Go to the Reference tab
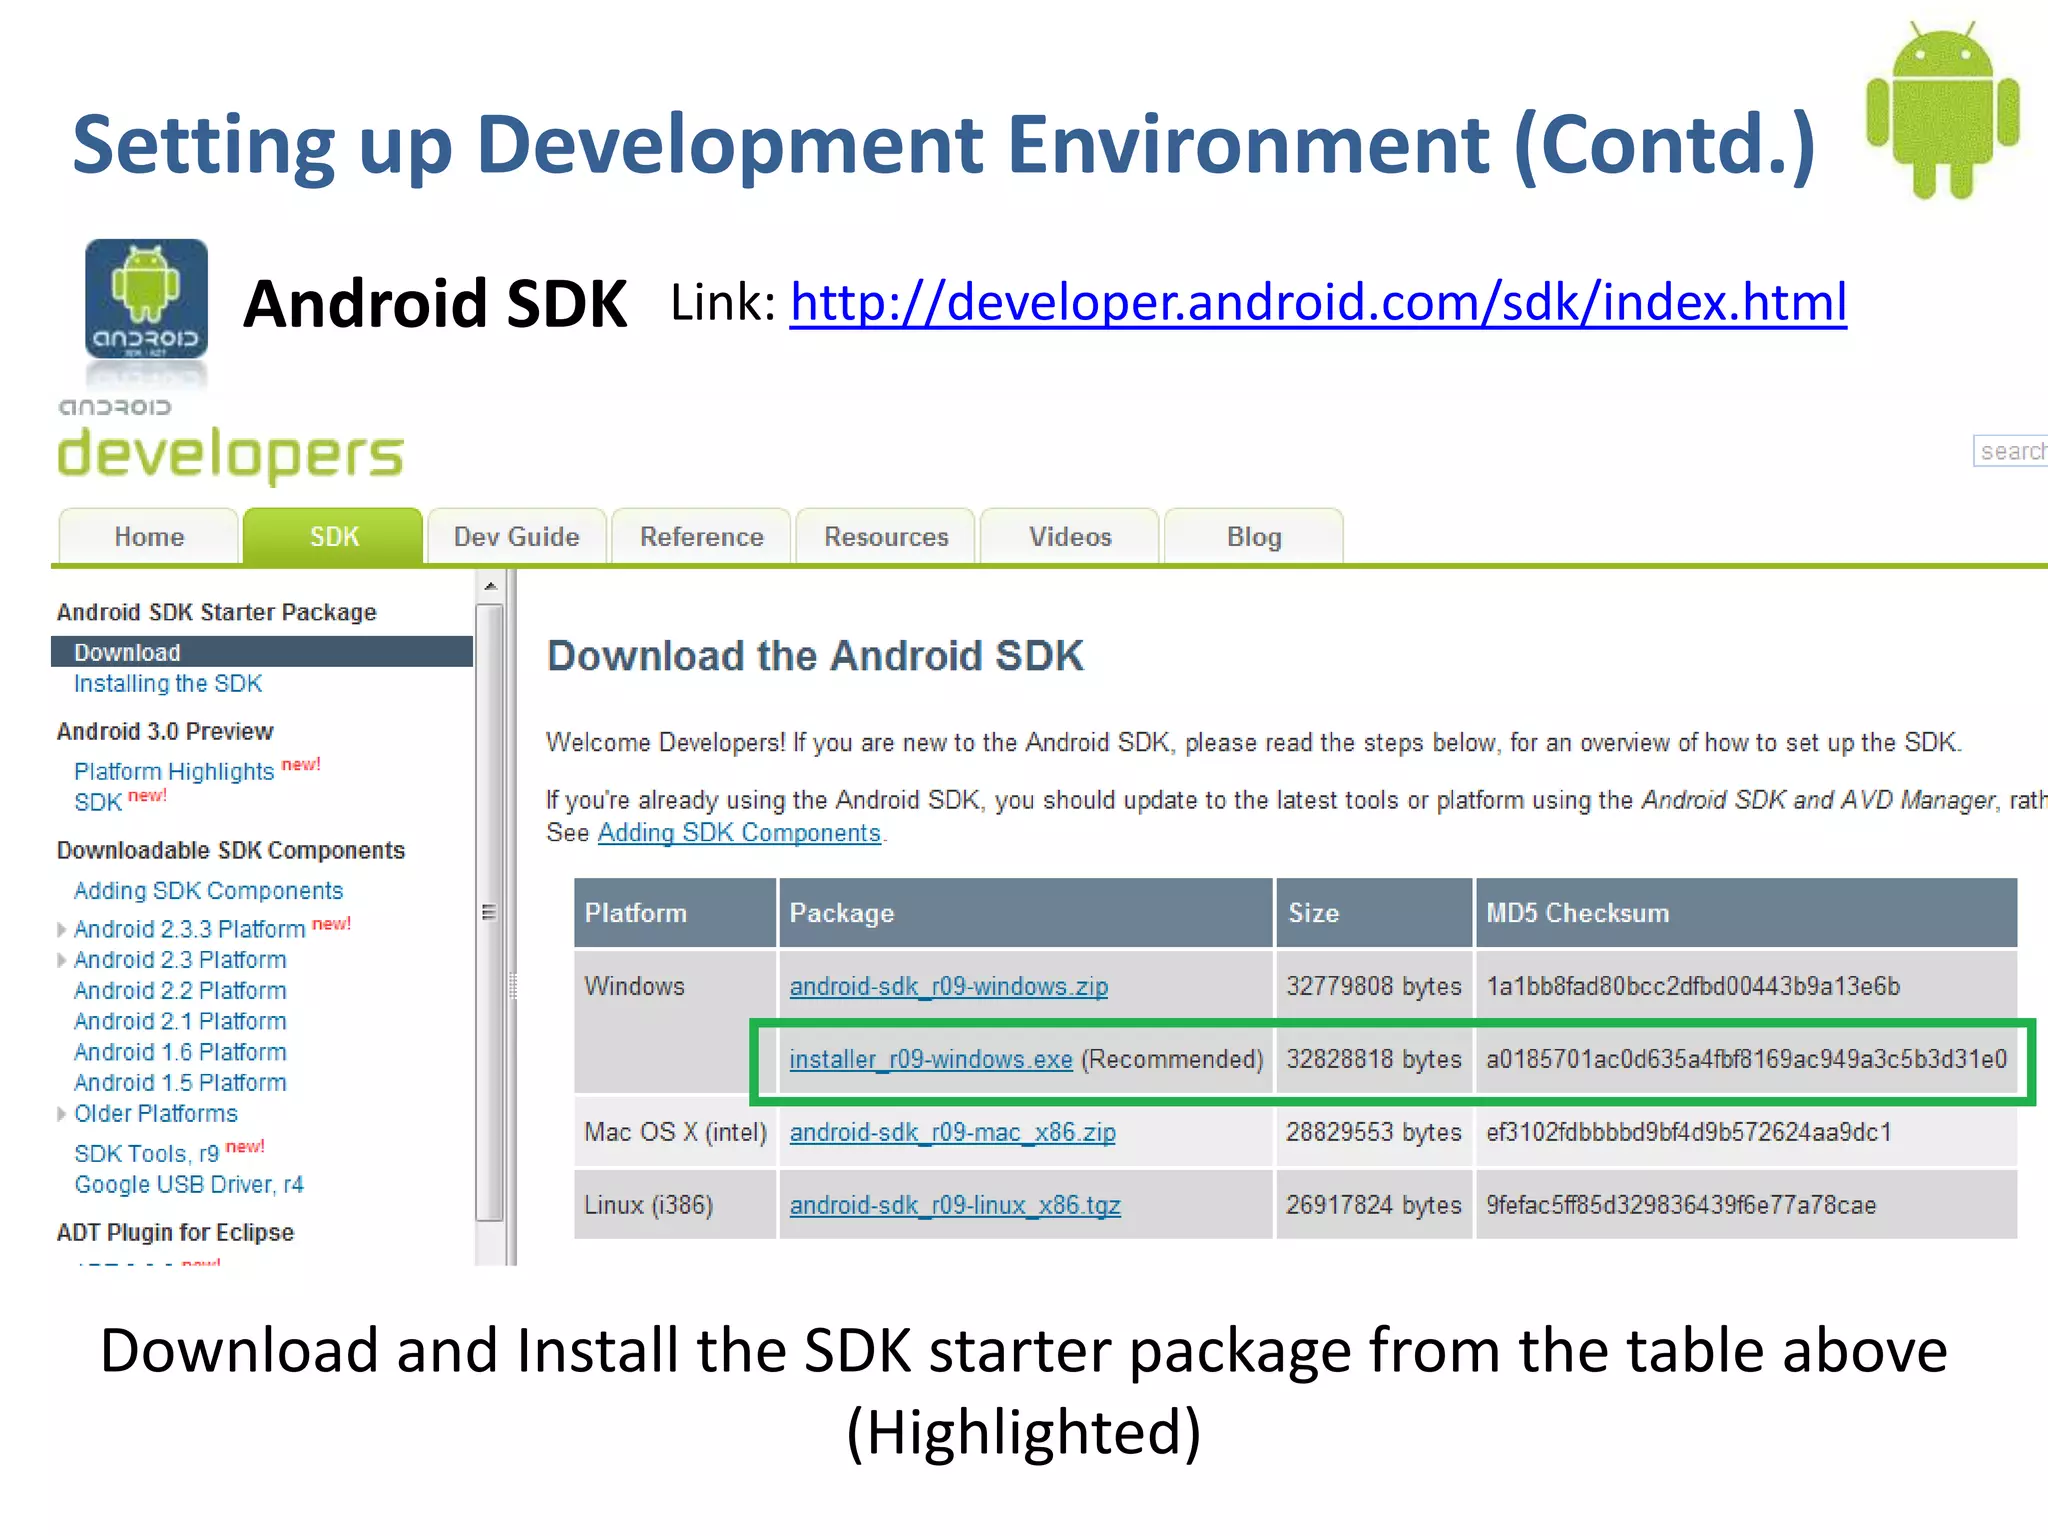 (x=701, y=537)
